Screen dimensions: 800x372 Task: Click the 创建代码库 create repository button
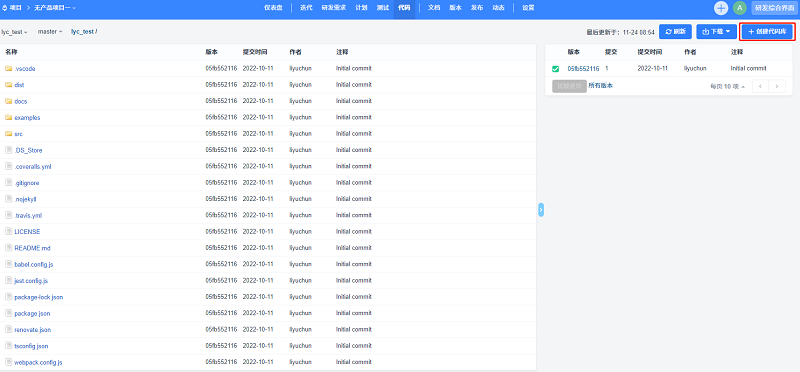click(767, 32)
